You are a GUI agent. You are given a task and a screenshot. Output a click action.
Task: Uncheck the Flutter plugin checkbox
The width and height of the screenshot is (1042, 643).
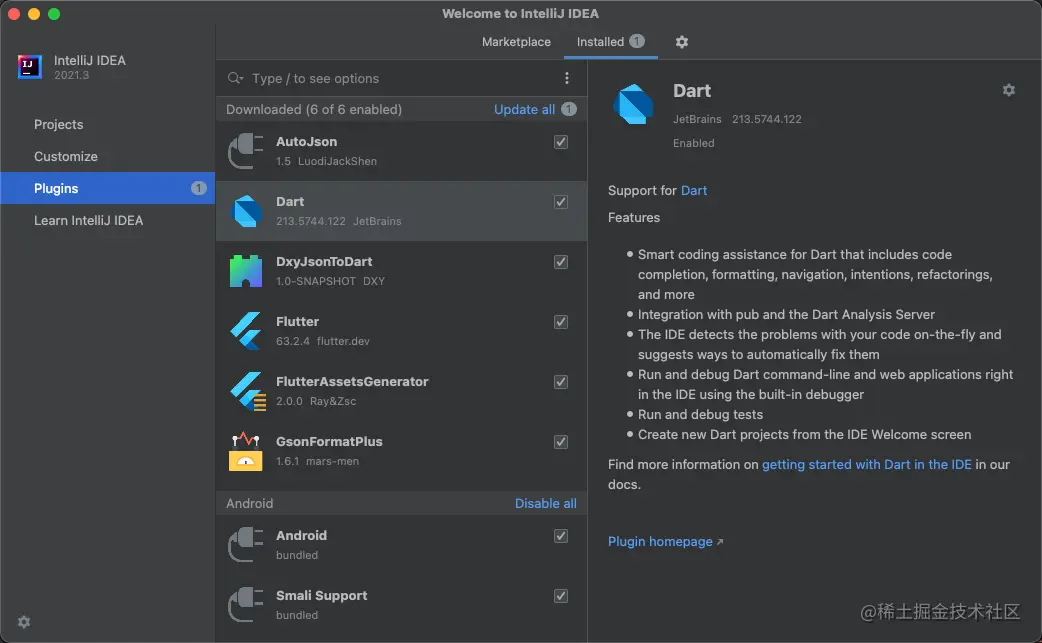pyautogui.click(x=561, y=322)
